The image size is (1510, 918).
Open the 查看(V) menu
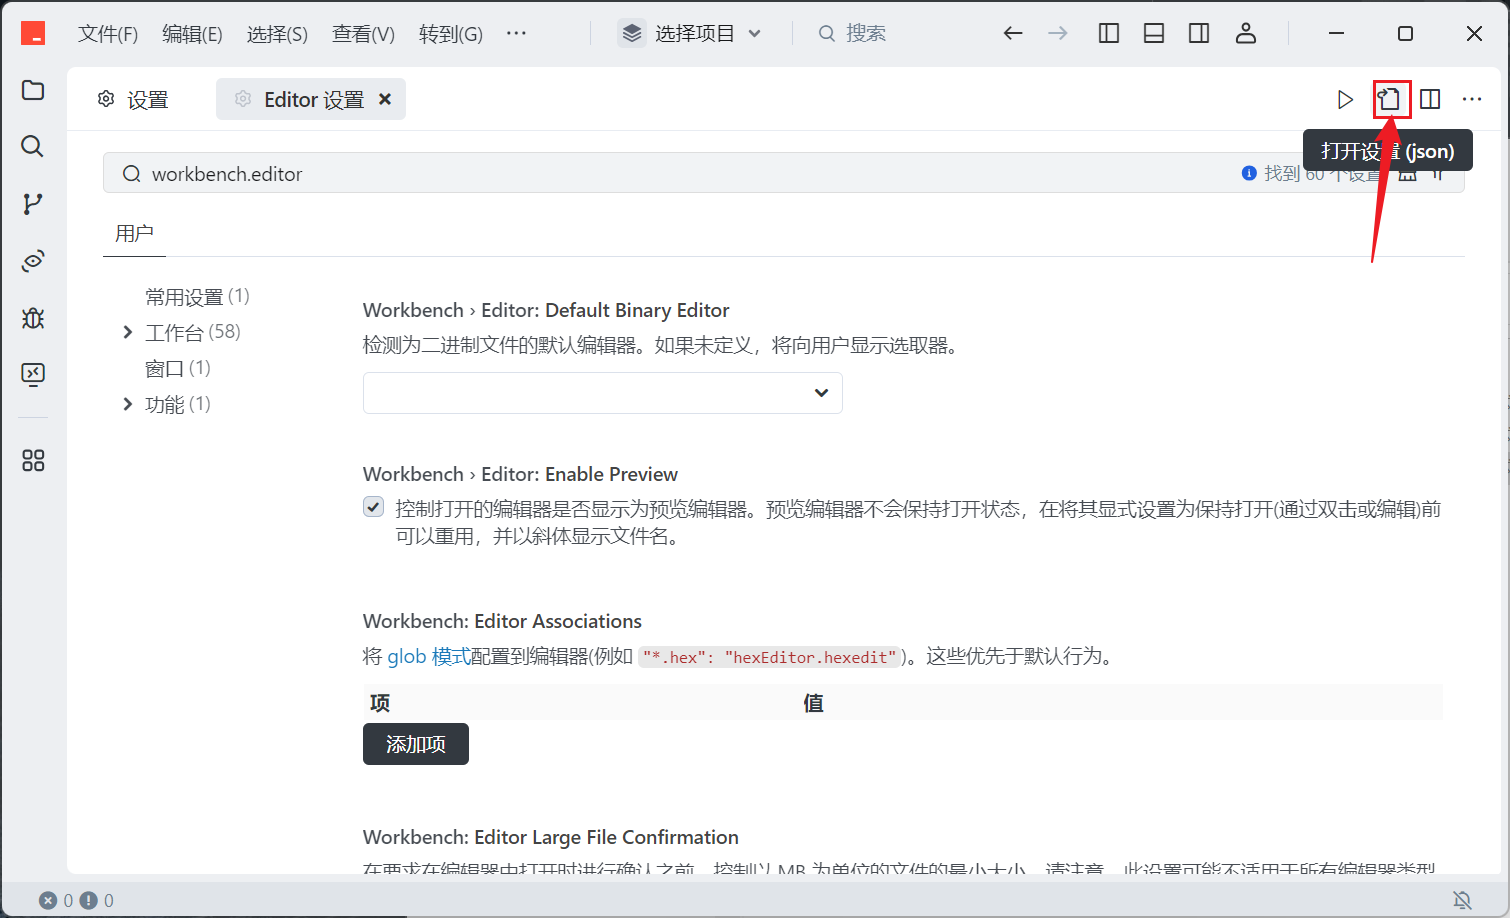point(363,34)
